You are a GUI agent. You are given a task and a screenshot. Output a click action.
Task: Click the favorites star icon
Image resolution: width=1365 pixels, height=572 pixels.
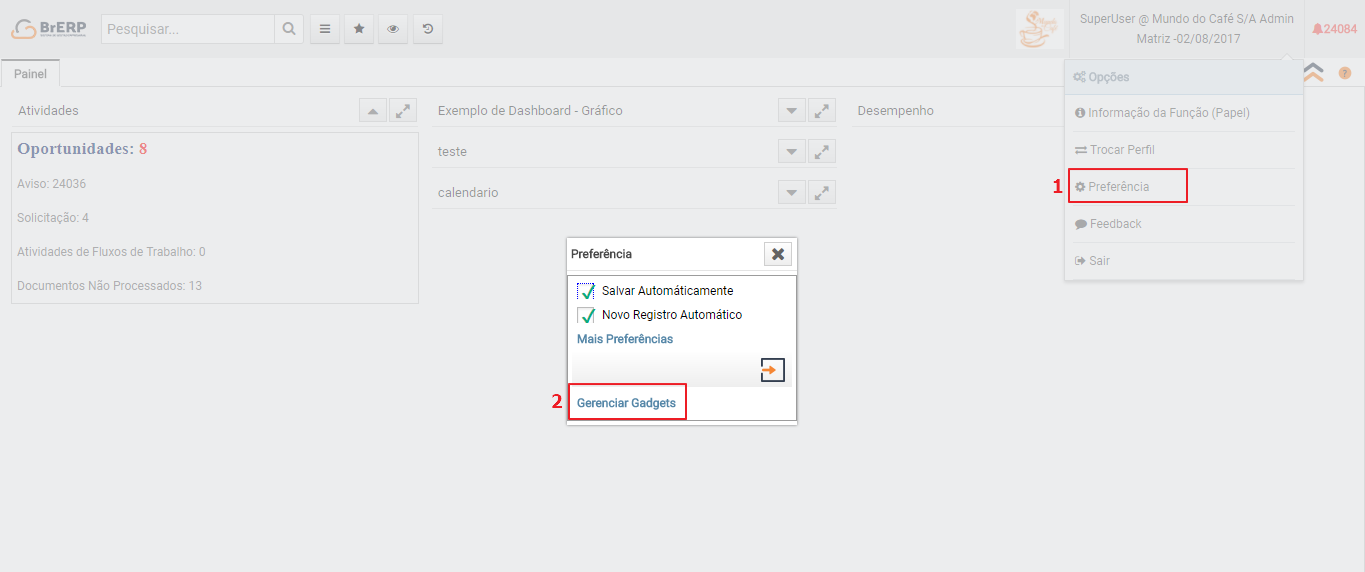pyautogui.click(x=359, y=29)
